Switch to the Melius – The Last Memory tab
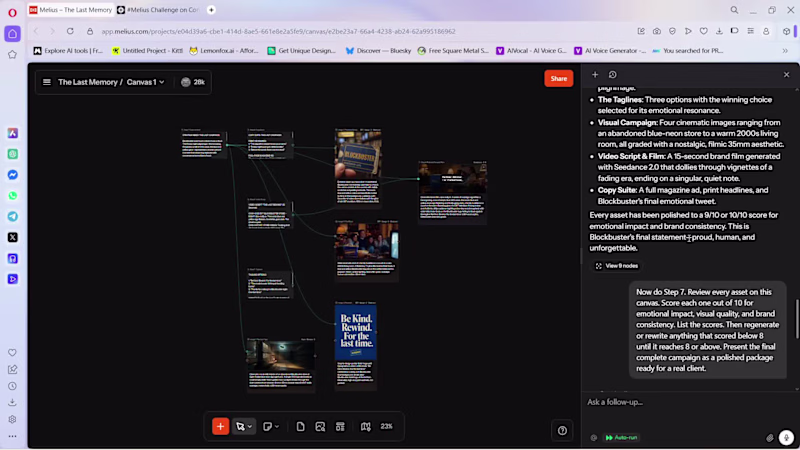The image size is (800, 450). [70, 10]
